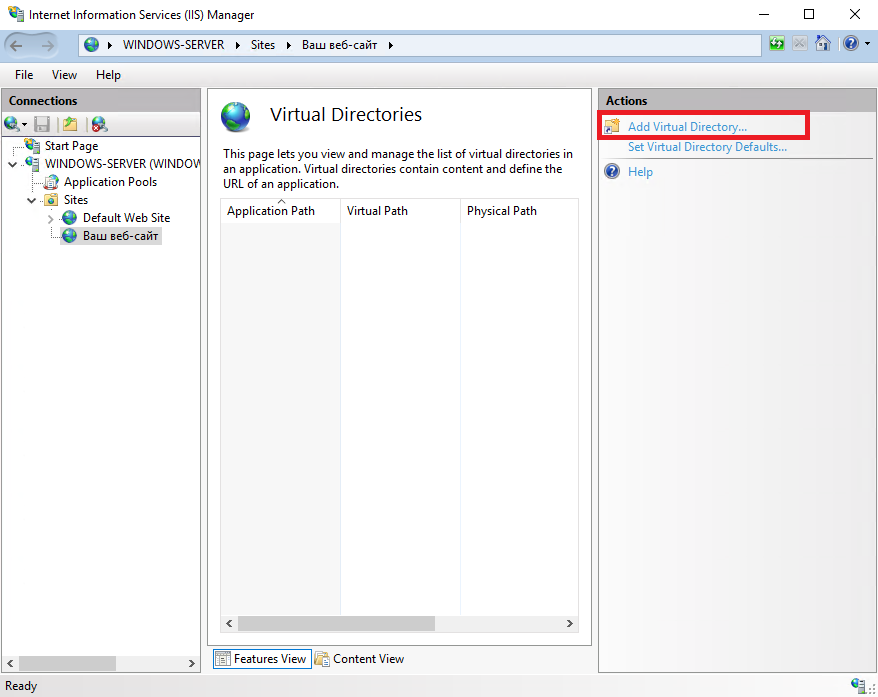The image size is (878, 697).
Task: Open the File menu
Action: pyautogui.click(x=24, y=75)
